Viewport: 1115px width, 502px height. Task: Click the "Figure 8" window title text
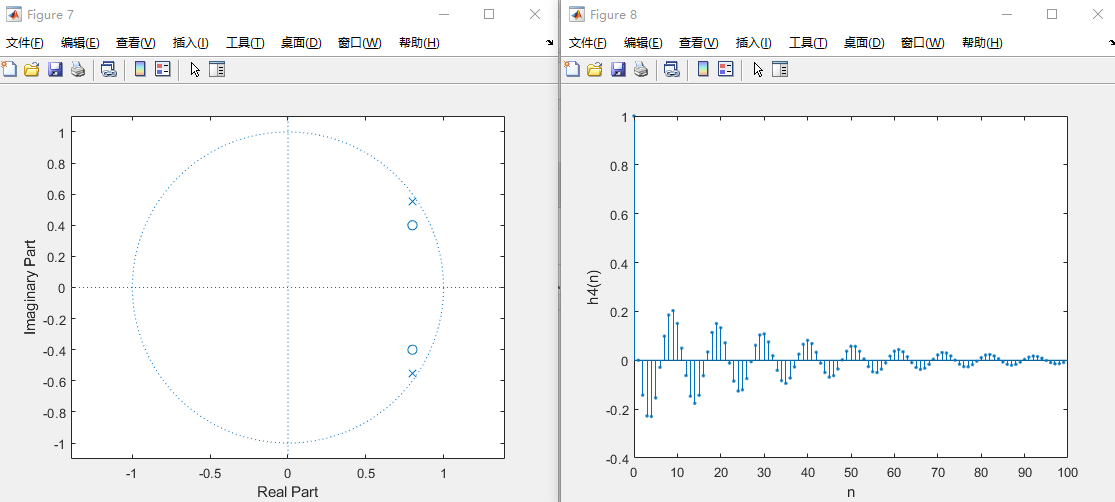click(614, 14)
